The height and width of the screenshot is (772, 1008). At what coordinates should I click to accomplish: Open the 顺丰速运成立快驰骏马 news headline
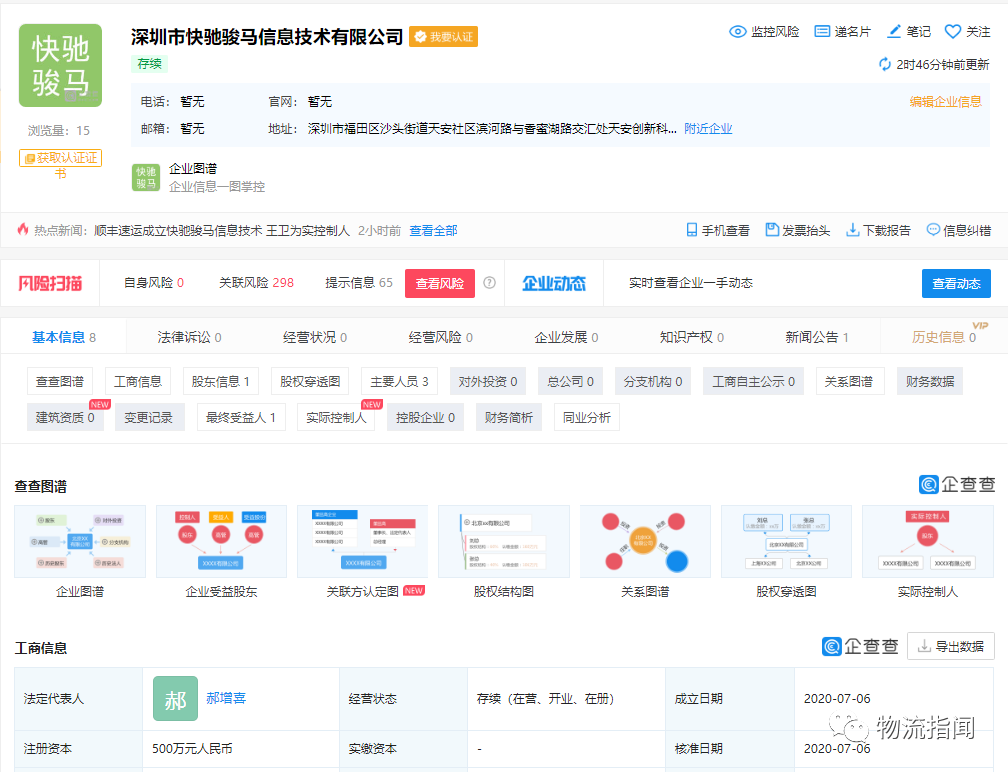(222, 231)
